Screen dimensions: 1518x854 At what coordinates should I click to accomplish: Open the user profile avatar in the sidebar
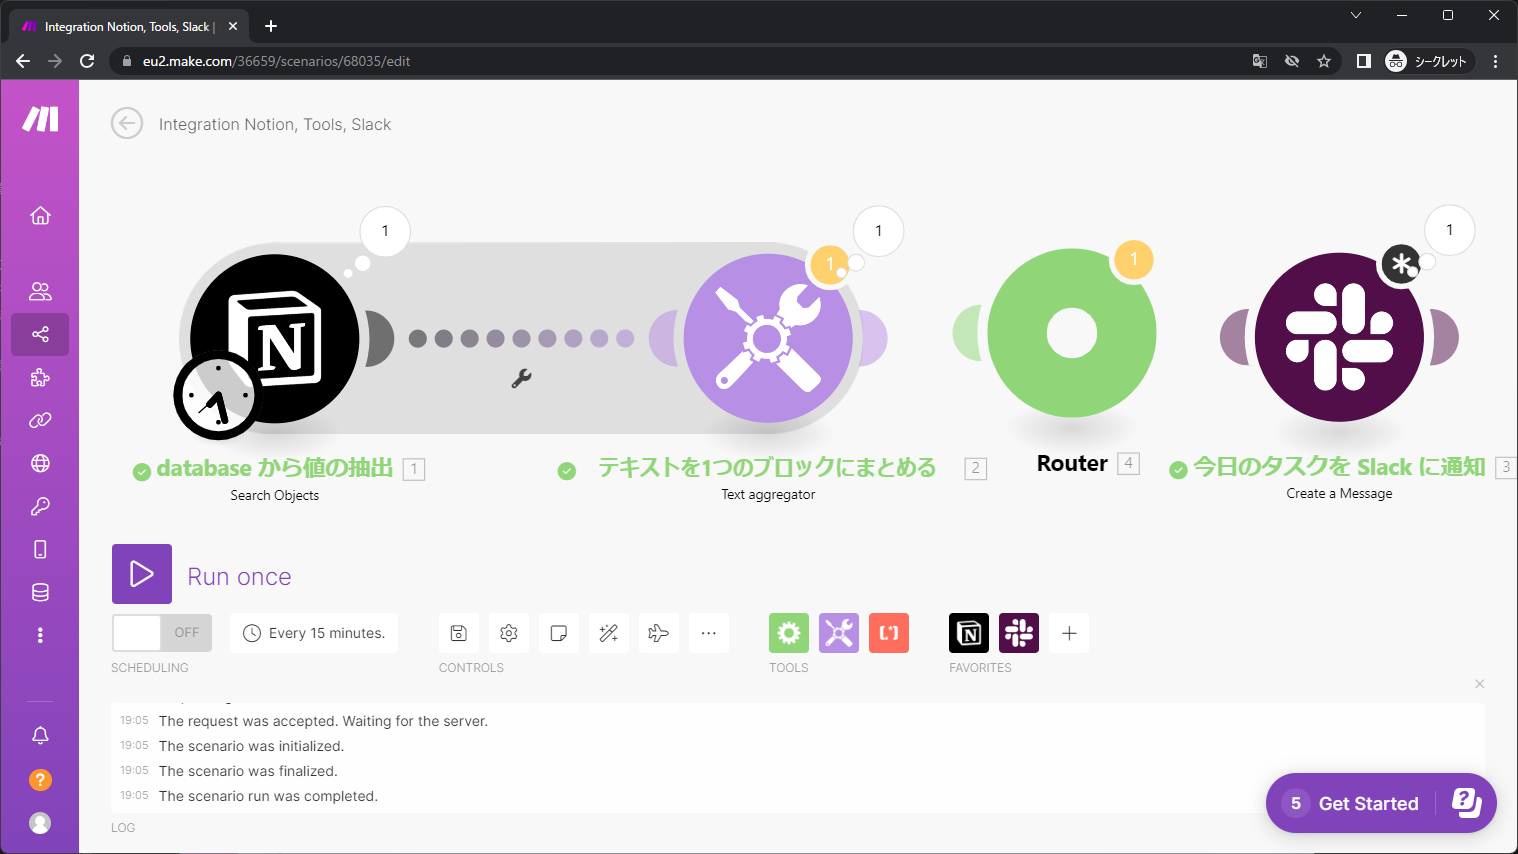[40, 822]
